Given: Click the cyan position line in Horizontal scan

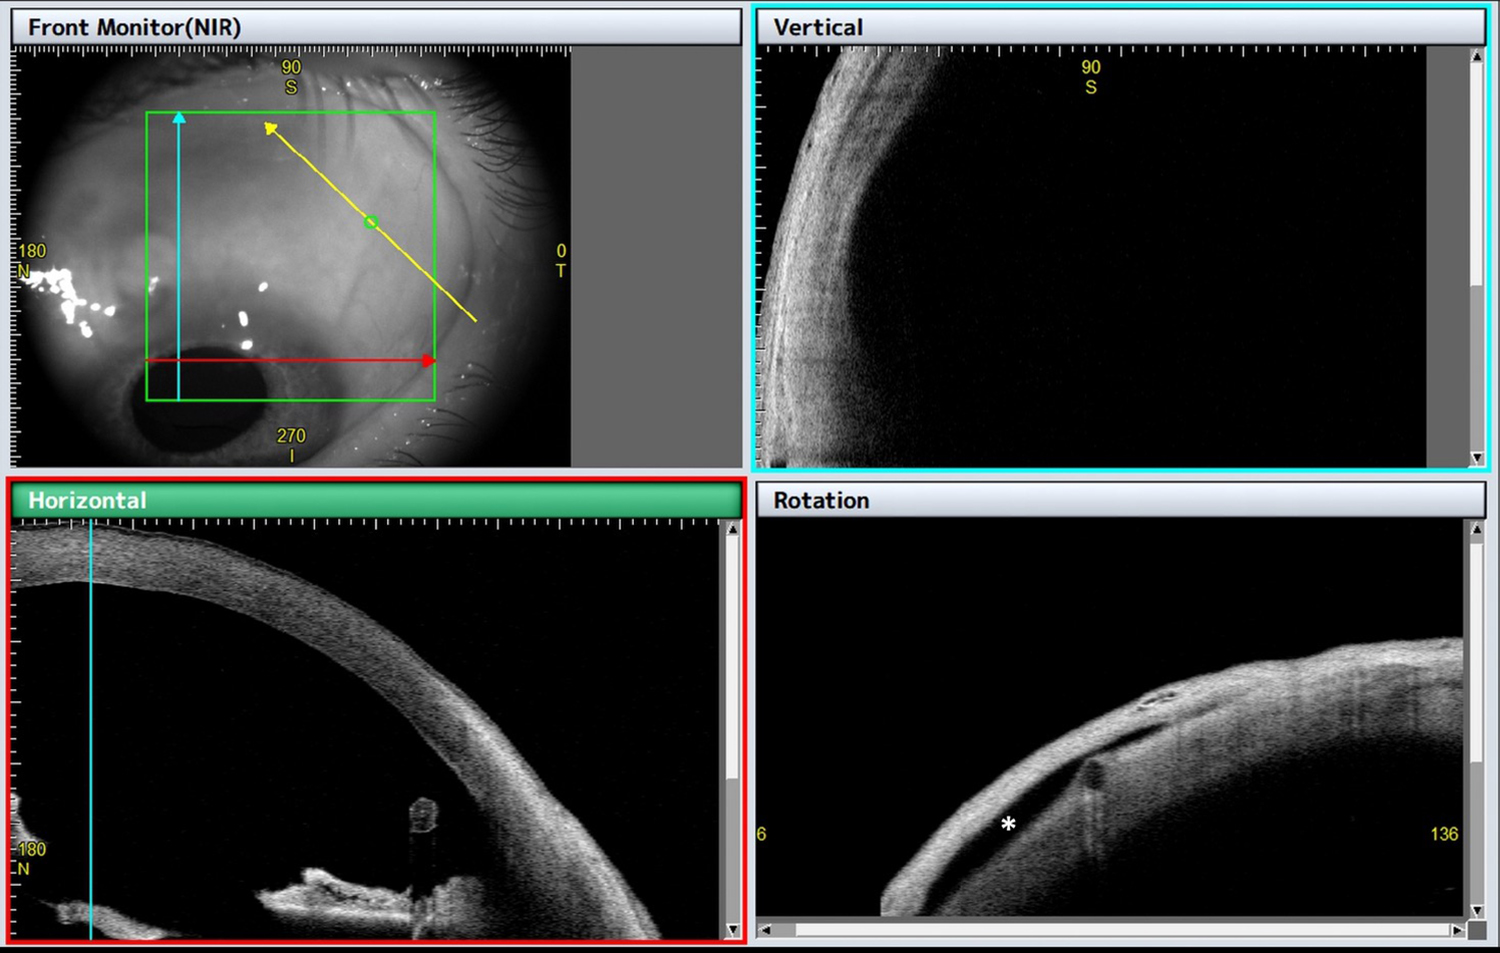Looking at the screenshot, I should tap(91, 730).
